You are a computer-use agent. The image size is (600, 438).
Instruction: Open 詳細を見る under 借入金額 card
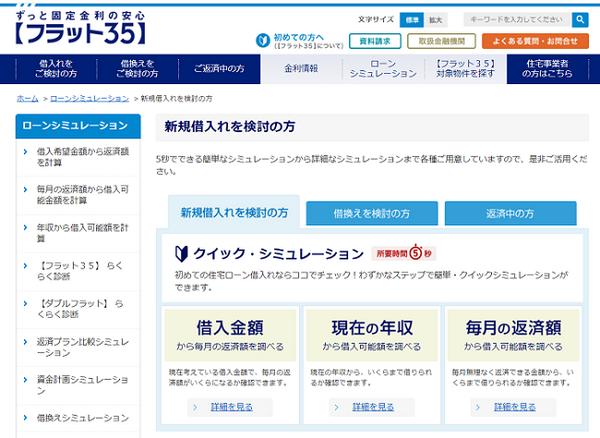tap(230, 407)
